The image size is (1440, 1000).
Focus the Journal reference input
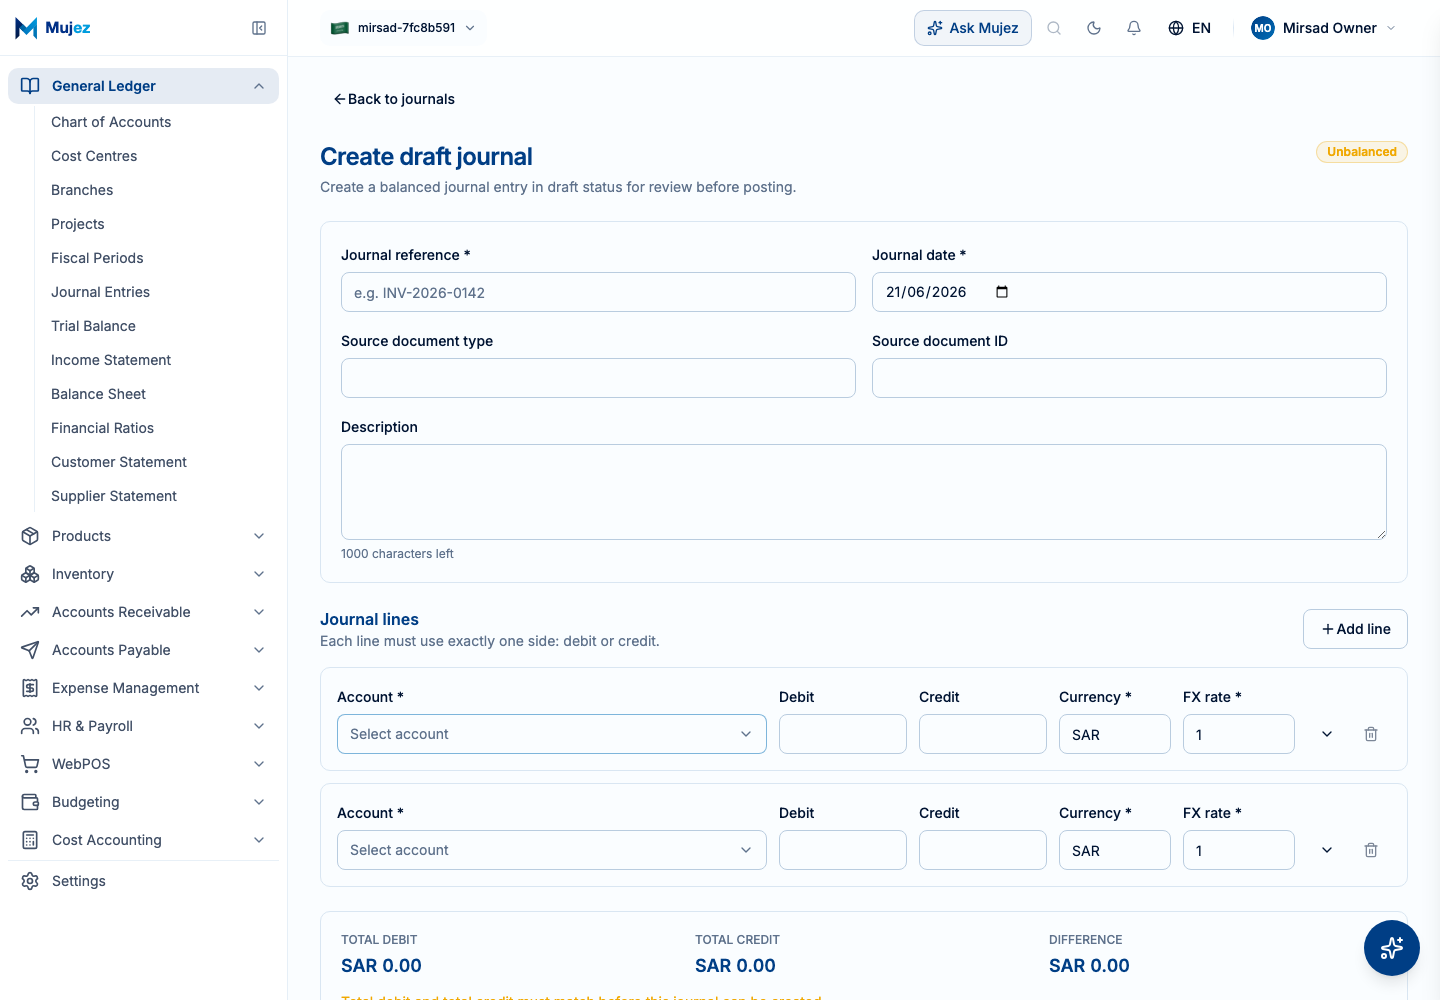point(598,292)
